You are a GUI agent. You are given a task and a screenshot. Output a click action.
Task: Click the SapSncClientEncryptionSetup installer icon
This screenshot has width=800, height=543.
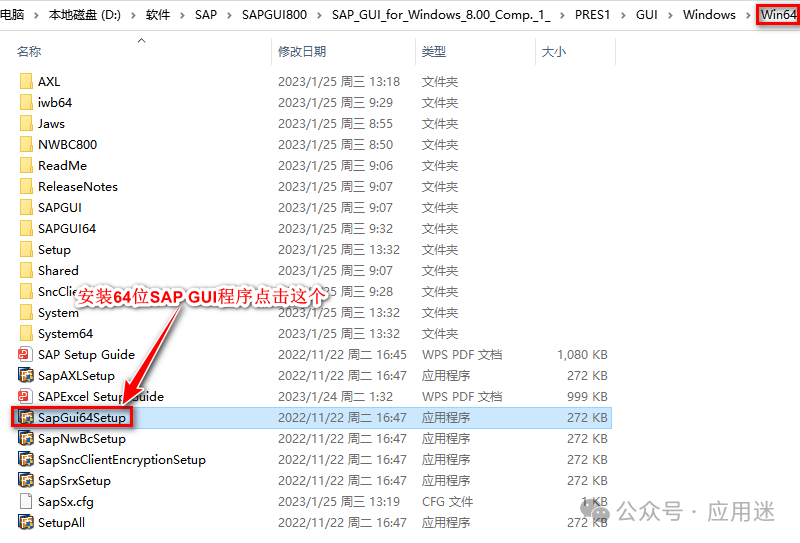pos(26,459)
